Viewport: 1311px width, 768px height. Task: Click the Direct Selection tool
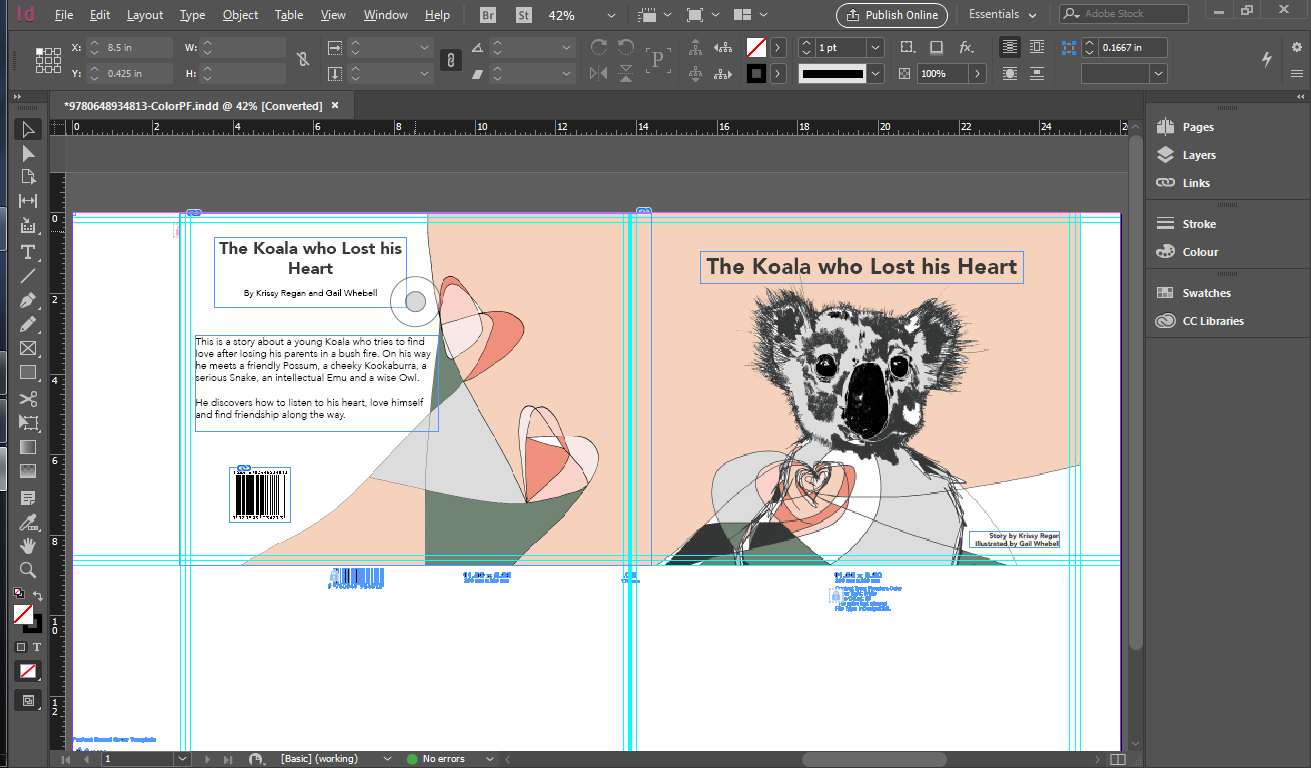click(28, 153)
